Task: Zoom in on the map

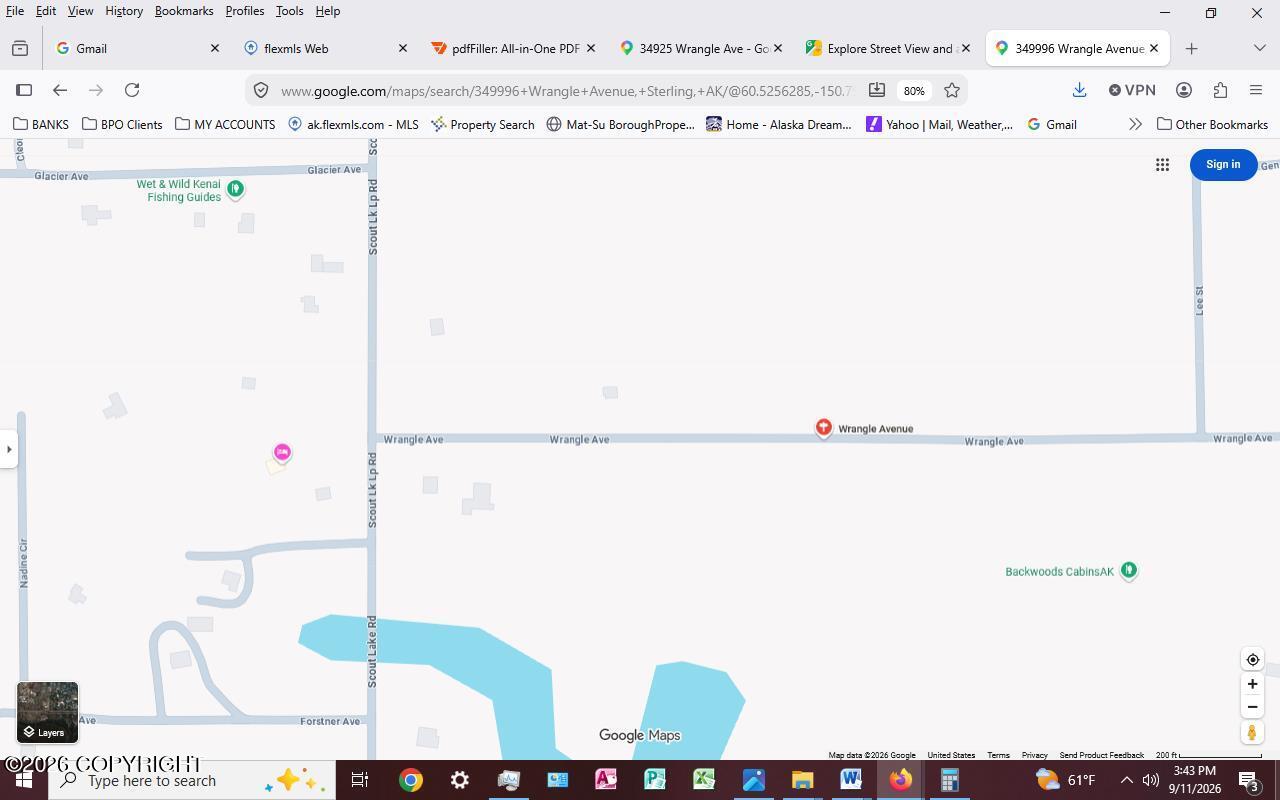Action: coord(1252,684)
